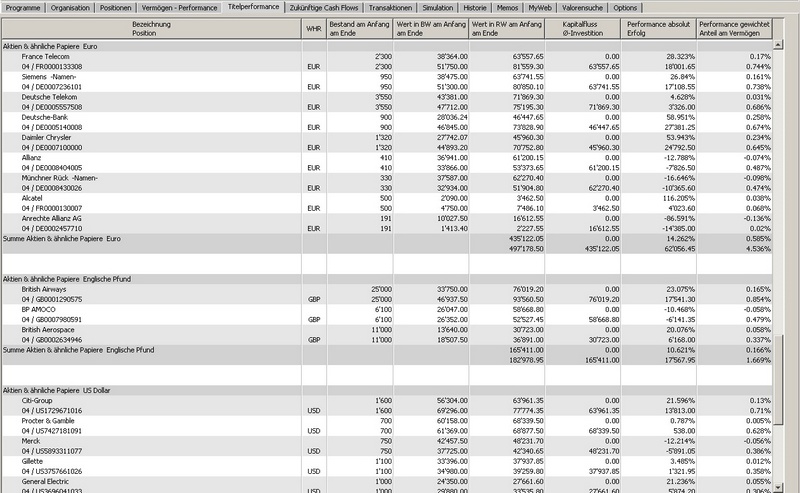Click the Bezeichnung Position column header
Image resolution: width=800 pixels, height=493 pixels.
pyautogui.click(x=152, y=29)
